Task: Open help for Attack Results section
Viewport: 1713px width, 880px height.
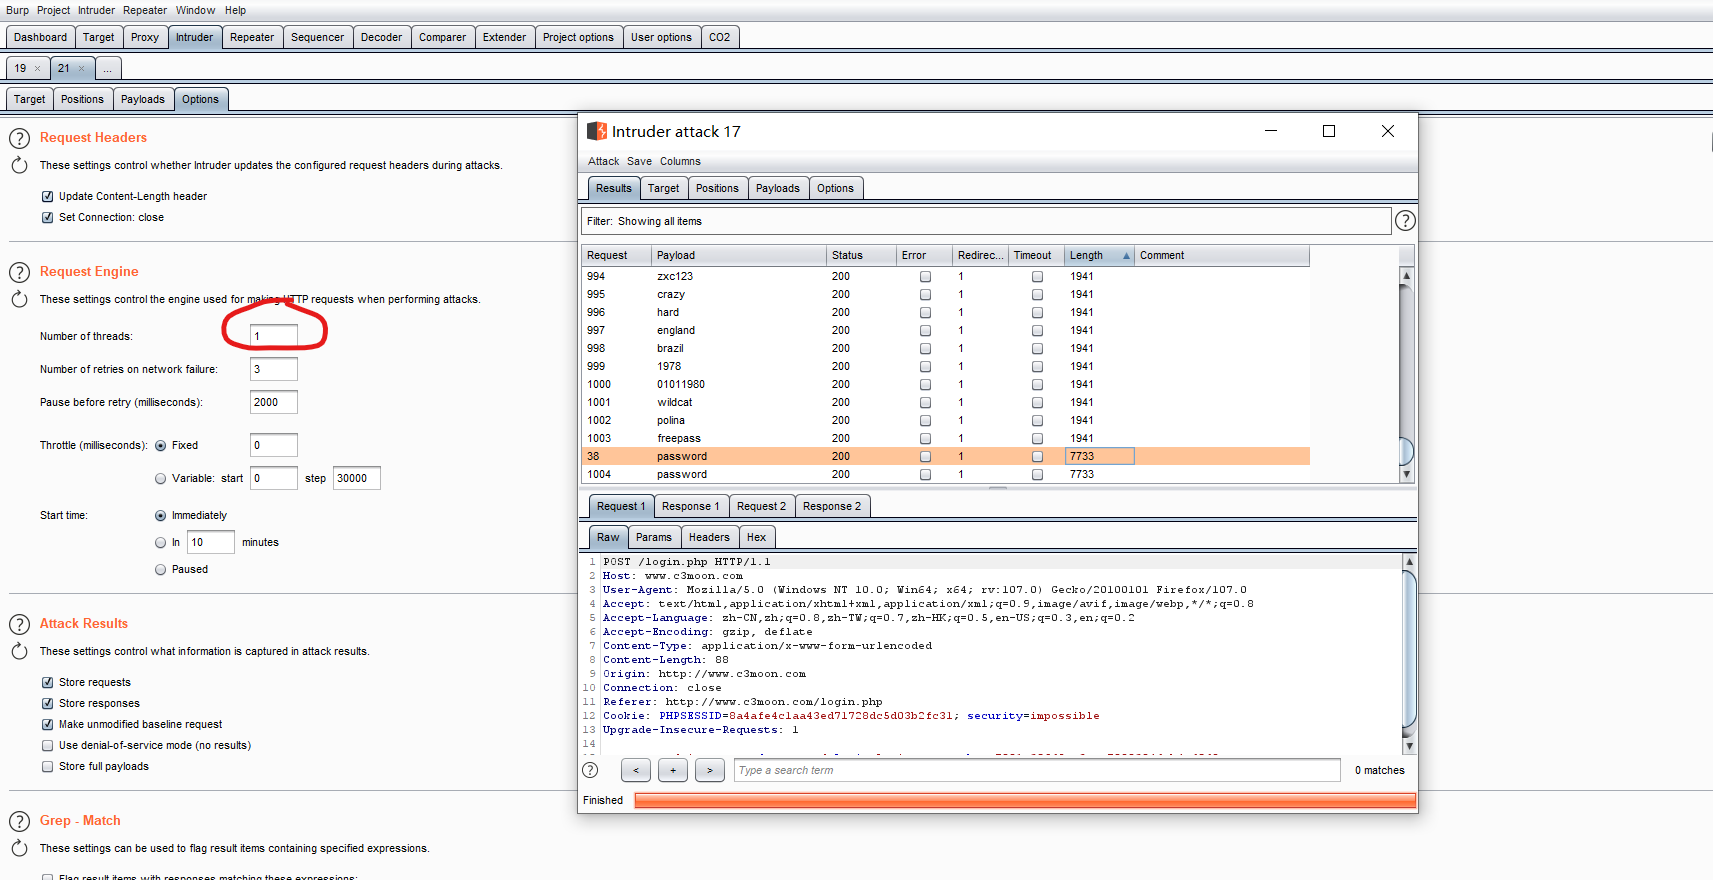Action: 19,624
